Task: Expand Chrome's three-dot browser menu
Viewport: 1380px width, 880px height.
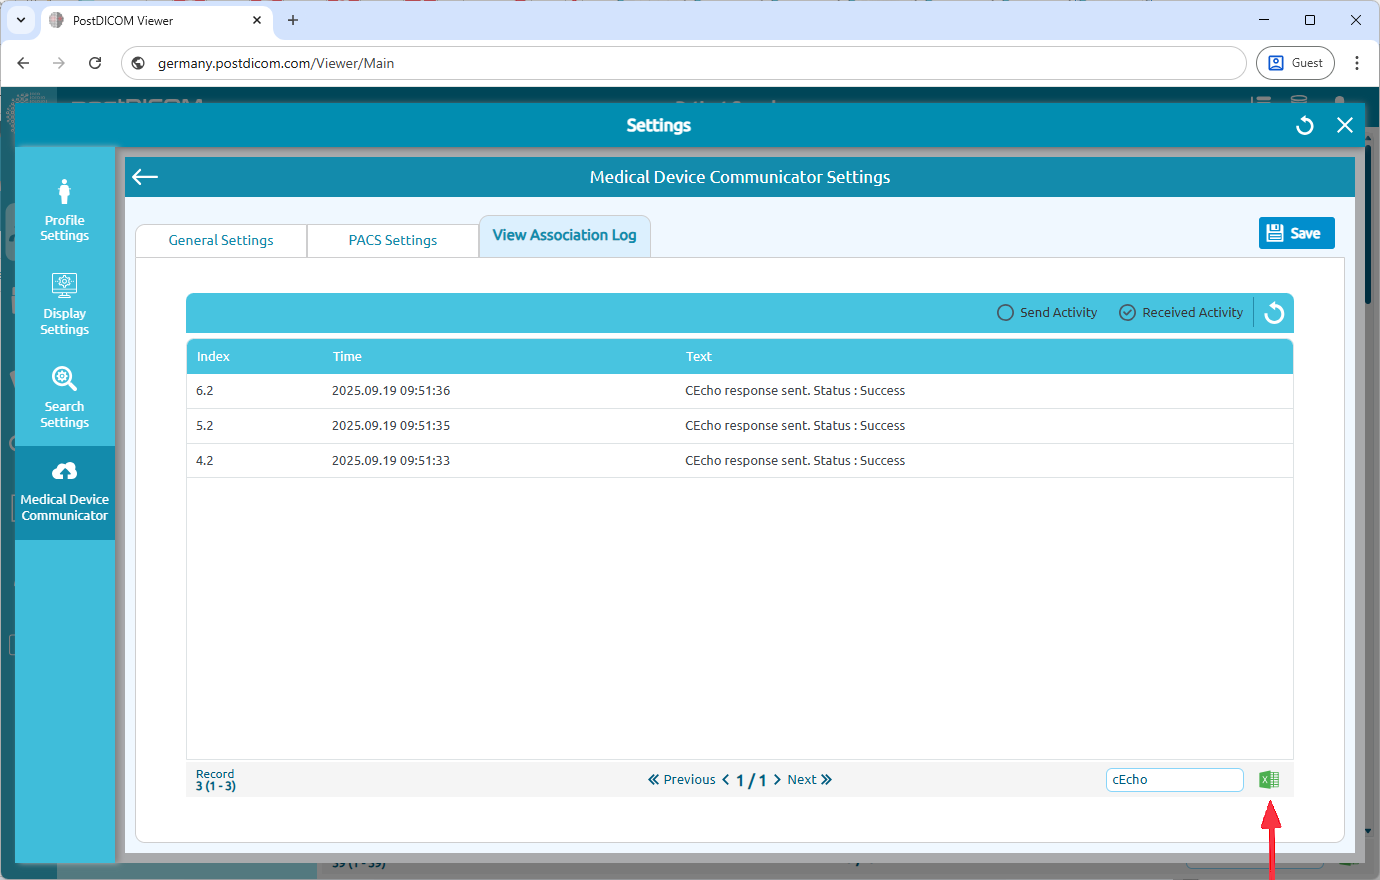Action: (1357, 62)
